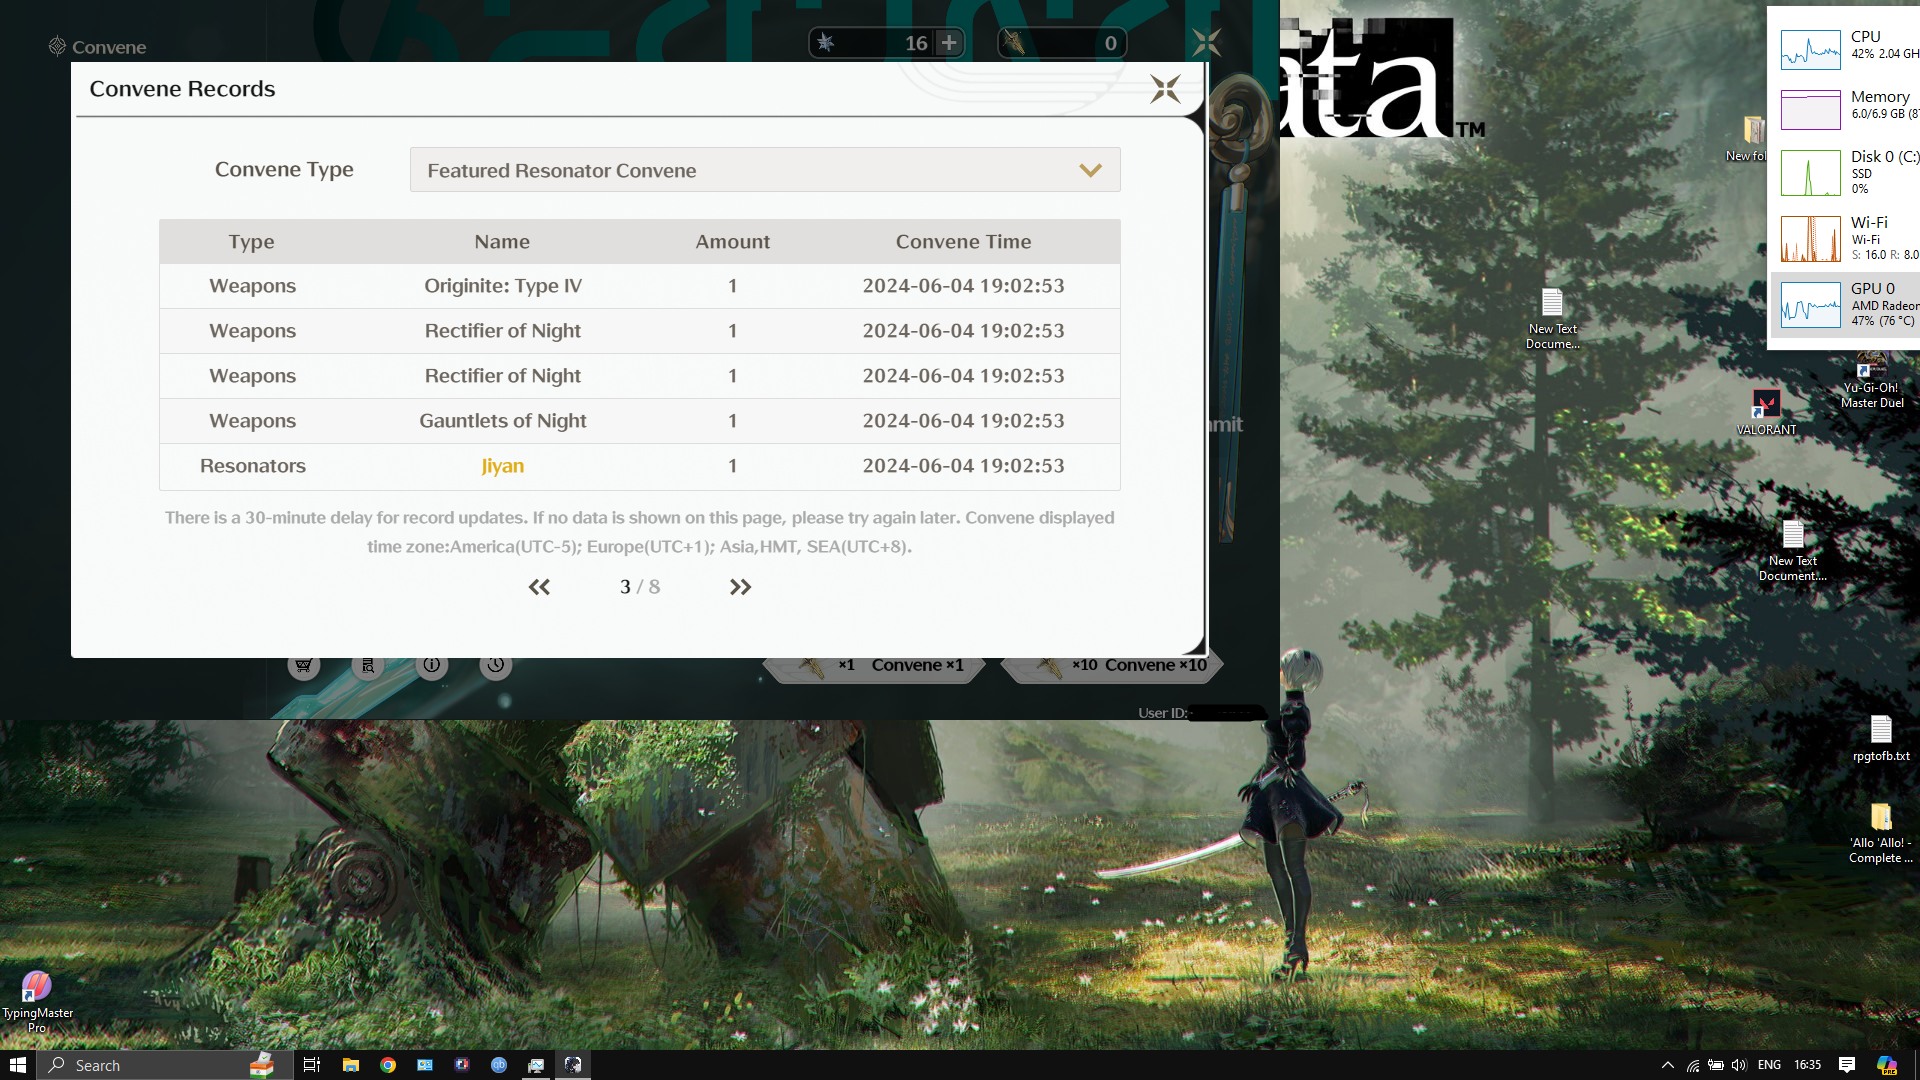Open the convene info icon
The height and width of the screenshot is (1080, 1920).
click(x=431, y=665)
